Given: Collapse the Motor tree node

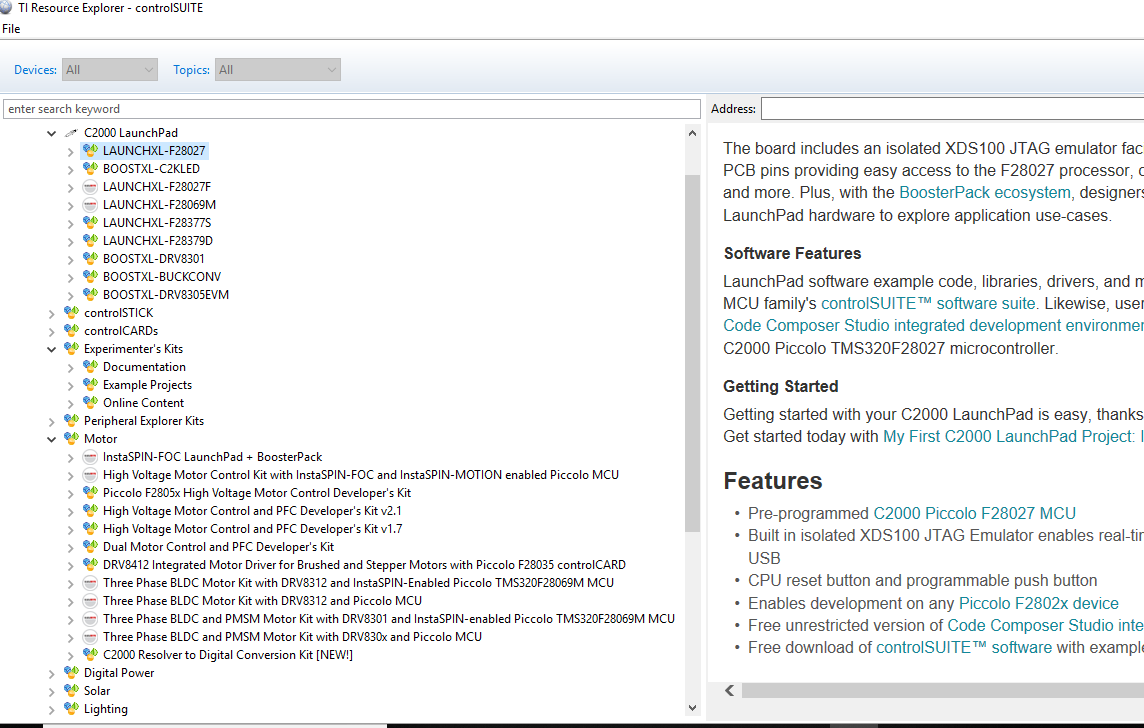Looking at the screenshot, I should click(51, 439).
